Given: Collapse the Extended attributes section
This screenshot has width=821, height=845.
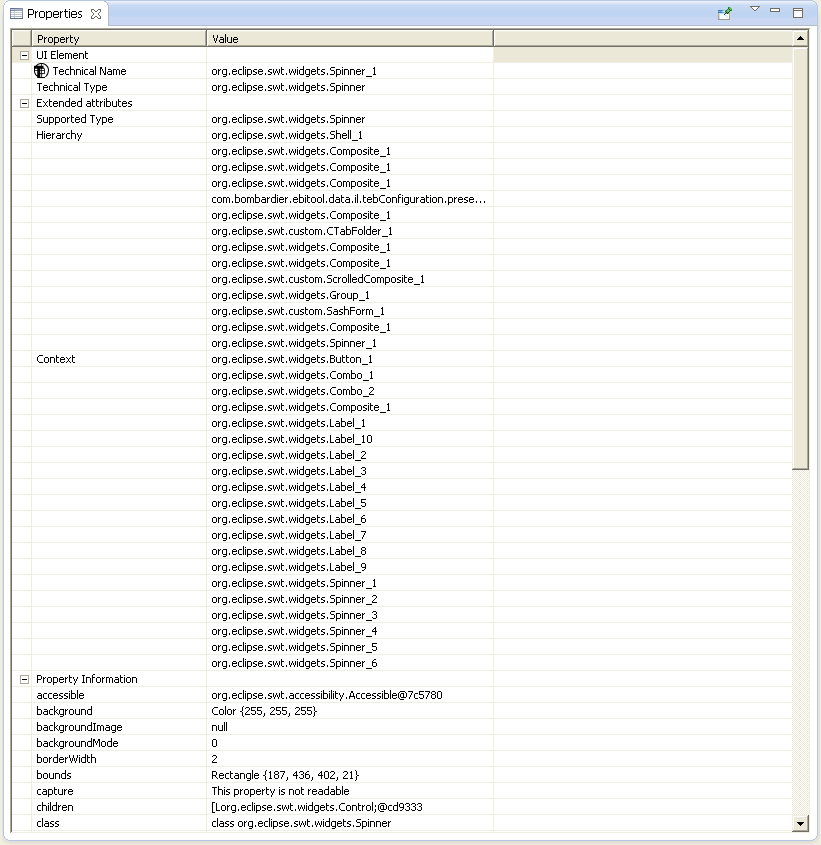Looking at the screenshot, I should (x=24, y=103).
